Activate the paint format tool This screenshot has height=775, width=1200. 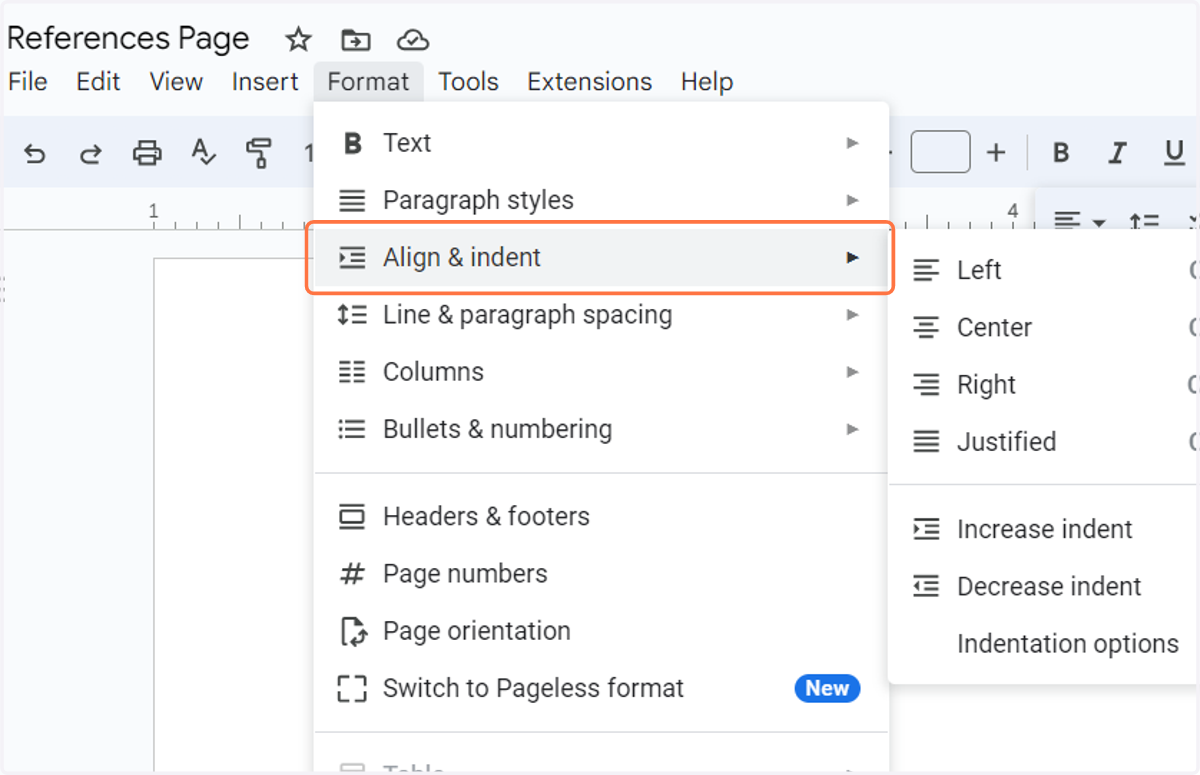coord(259,153)
